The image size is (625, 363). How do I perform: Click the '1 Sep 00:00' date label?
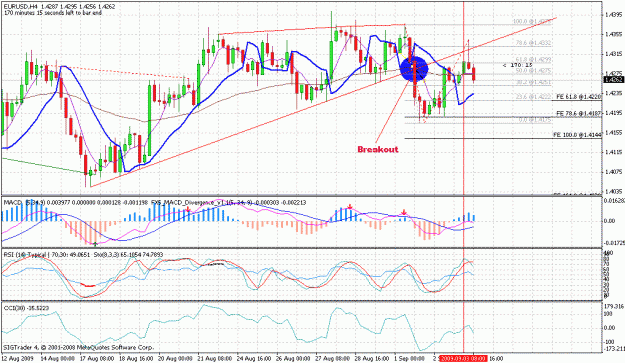(410, 359)
